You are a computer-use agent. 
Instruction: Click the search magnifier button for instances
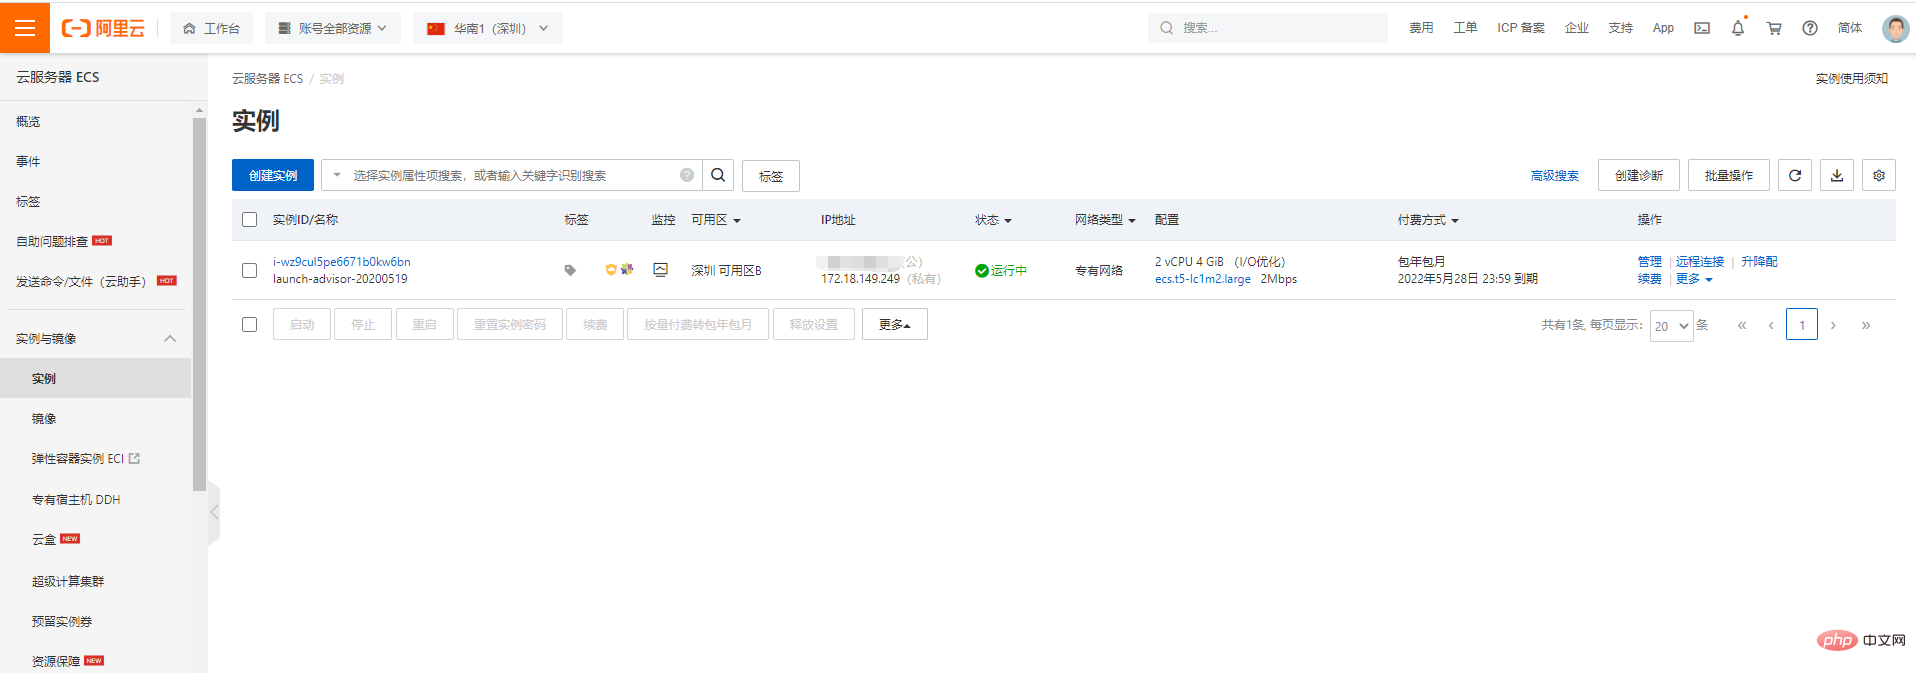point(718,175)
